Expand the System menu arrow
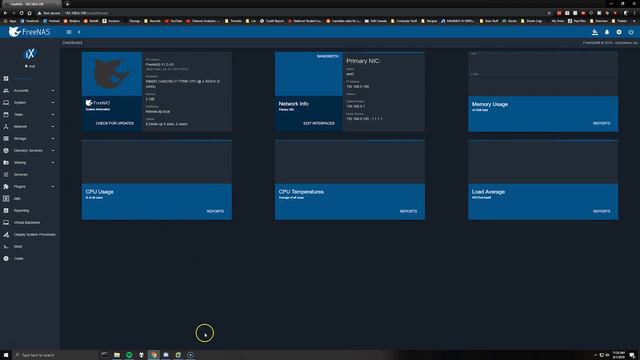 (53, 102)
